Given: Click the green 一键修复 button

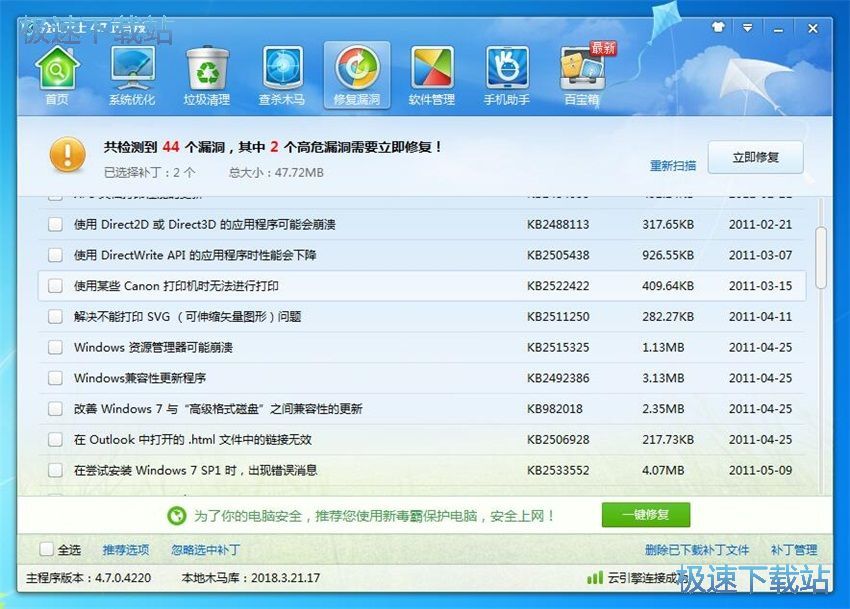Looking at the screenshot, I should coord(646,515).
